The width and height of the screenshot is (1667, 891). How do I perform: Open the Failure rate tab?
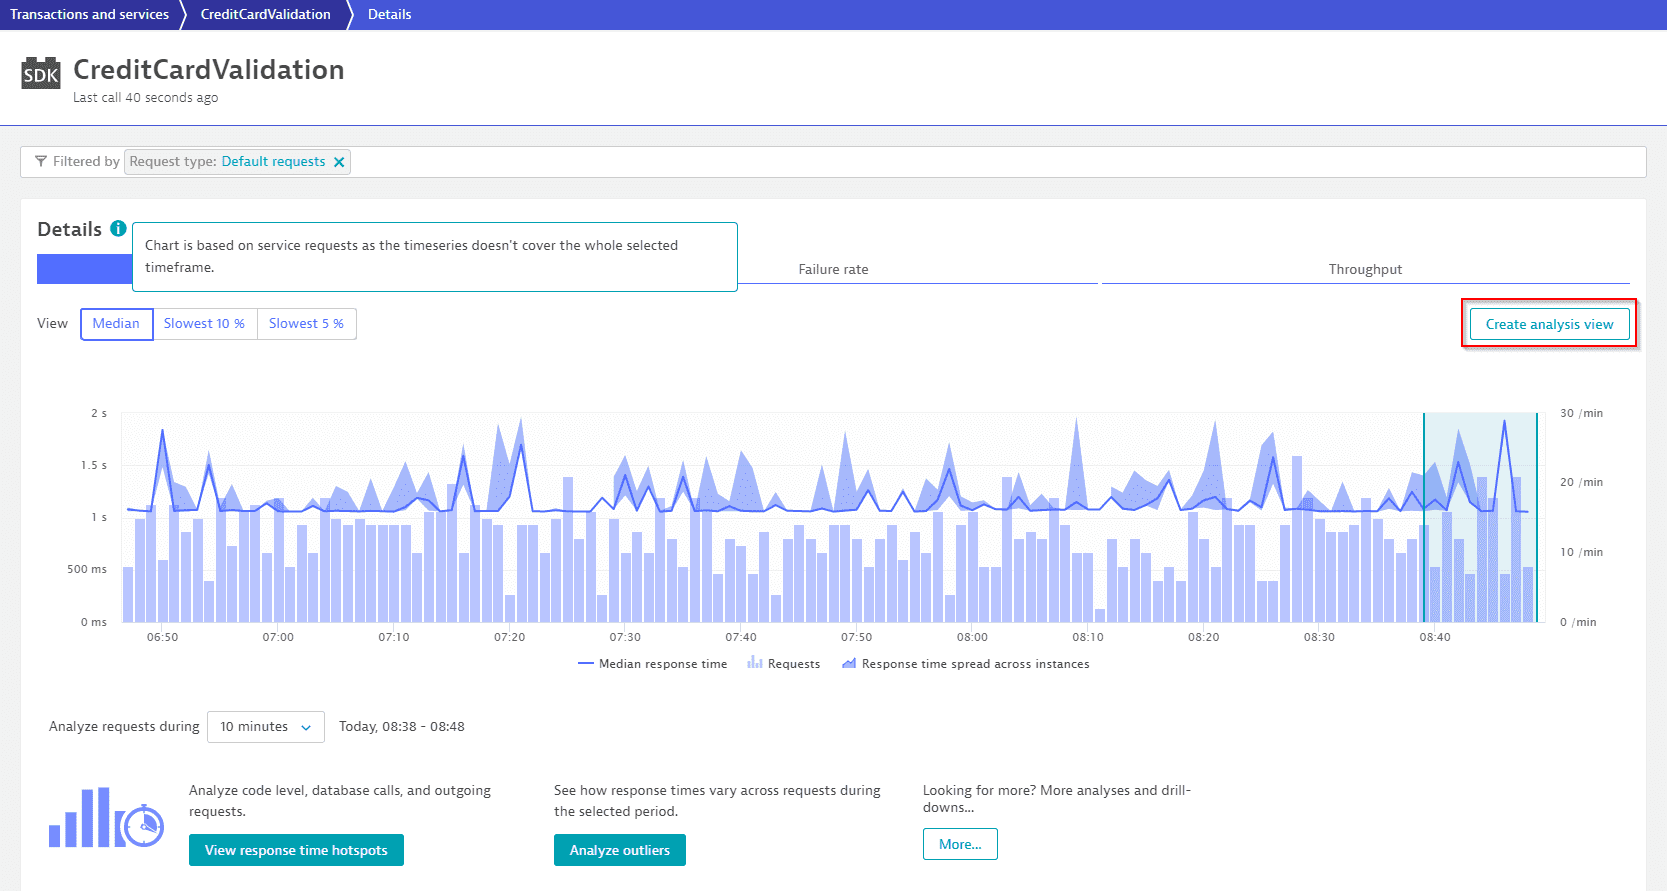(833, 269)
